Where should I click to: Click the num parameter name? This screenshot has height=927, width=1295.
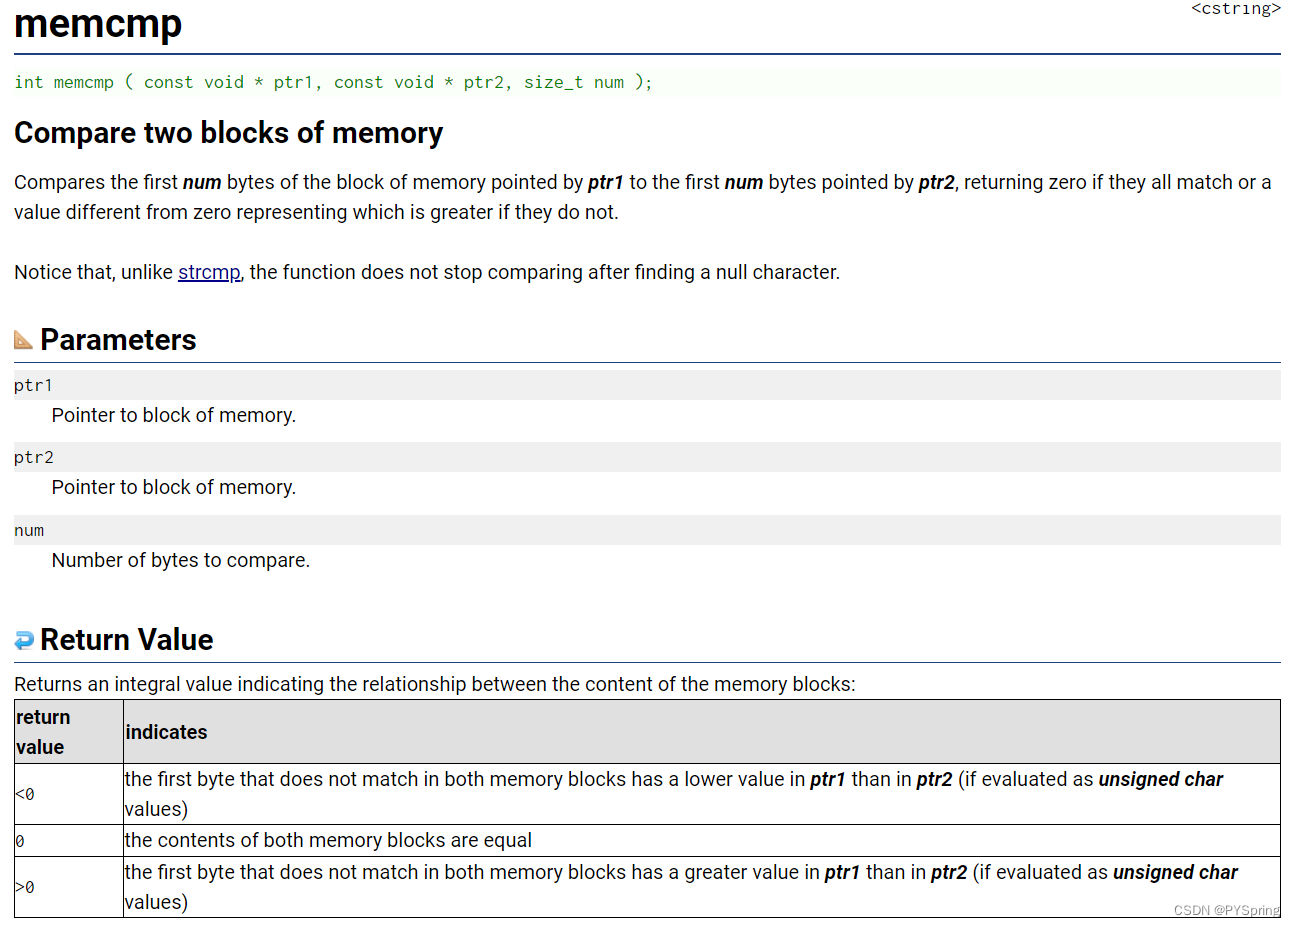click(x=29, y=530)
